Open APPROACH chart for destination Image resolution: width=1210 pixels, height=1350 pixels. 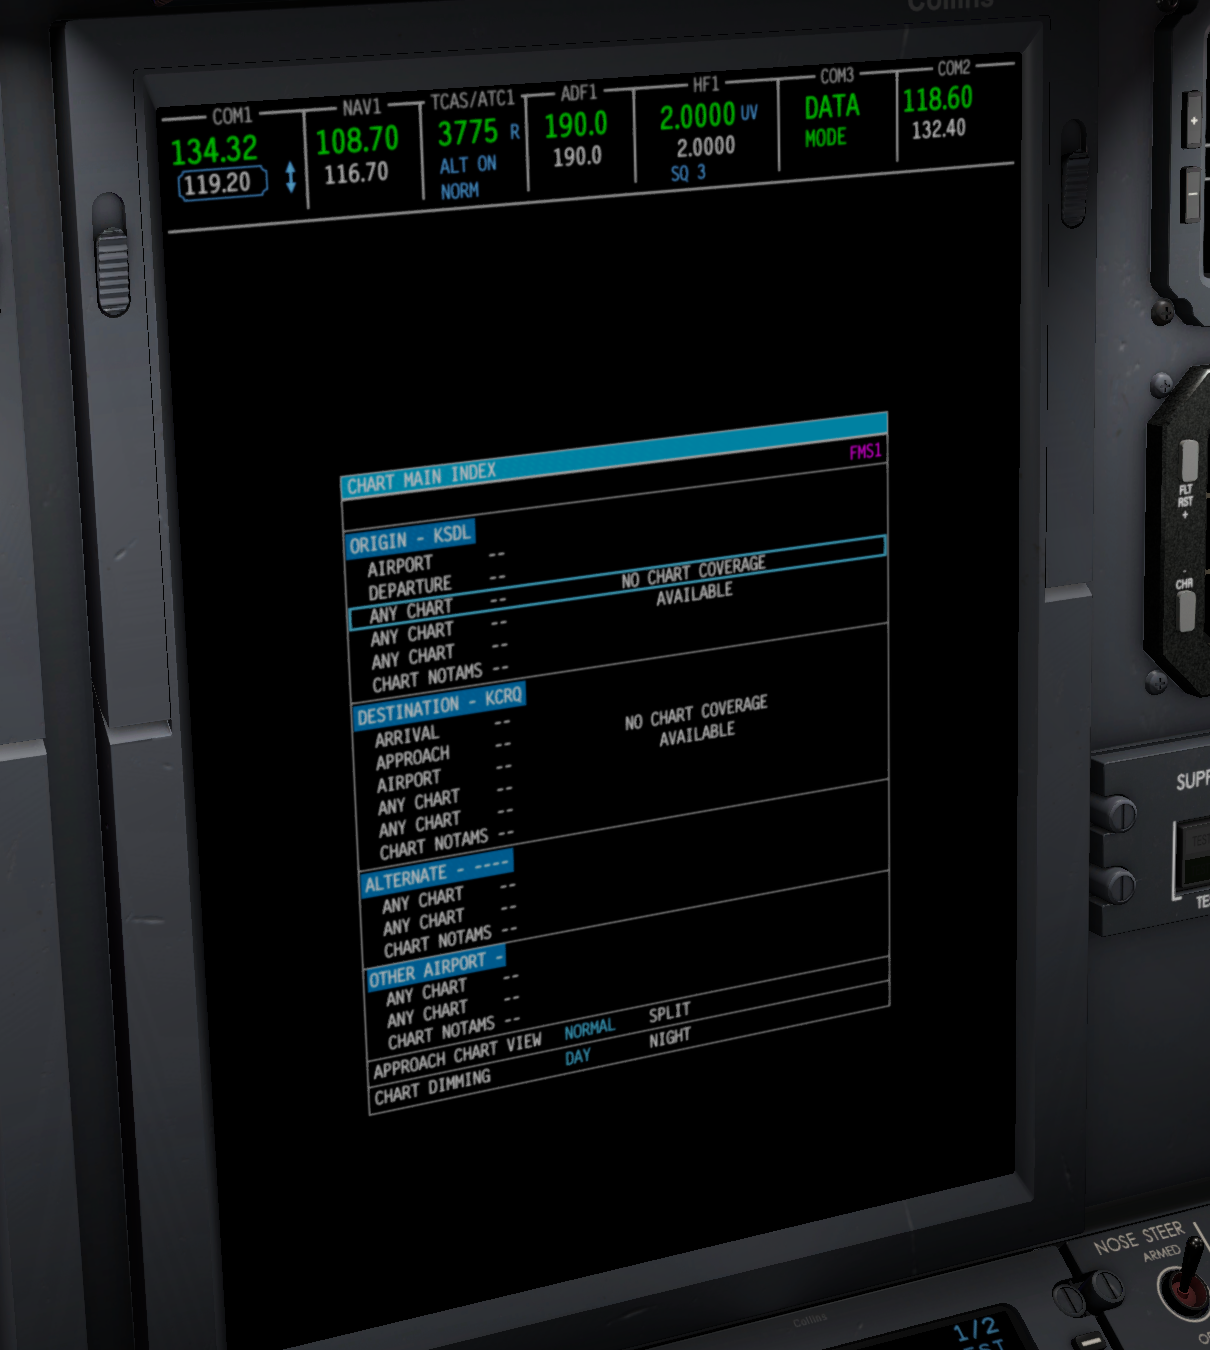click(413, 758)
